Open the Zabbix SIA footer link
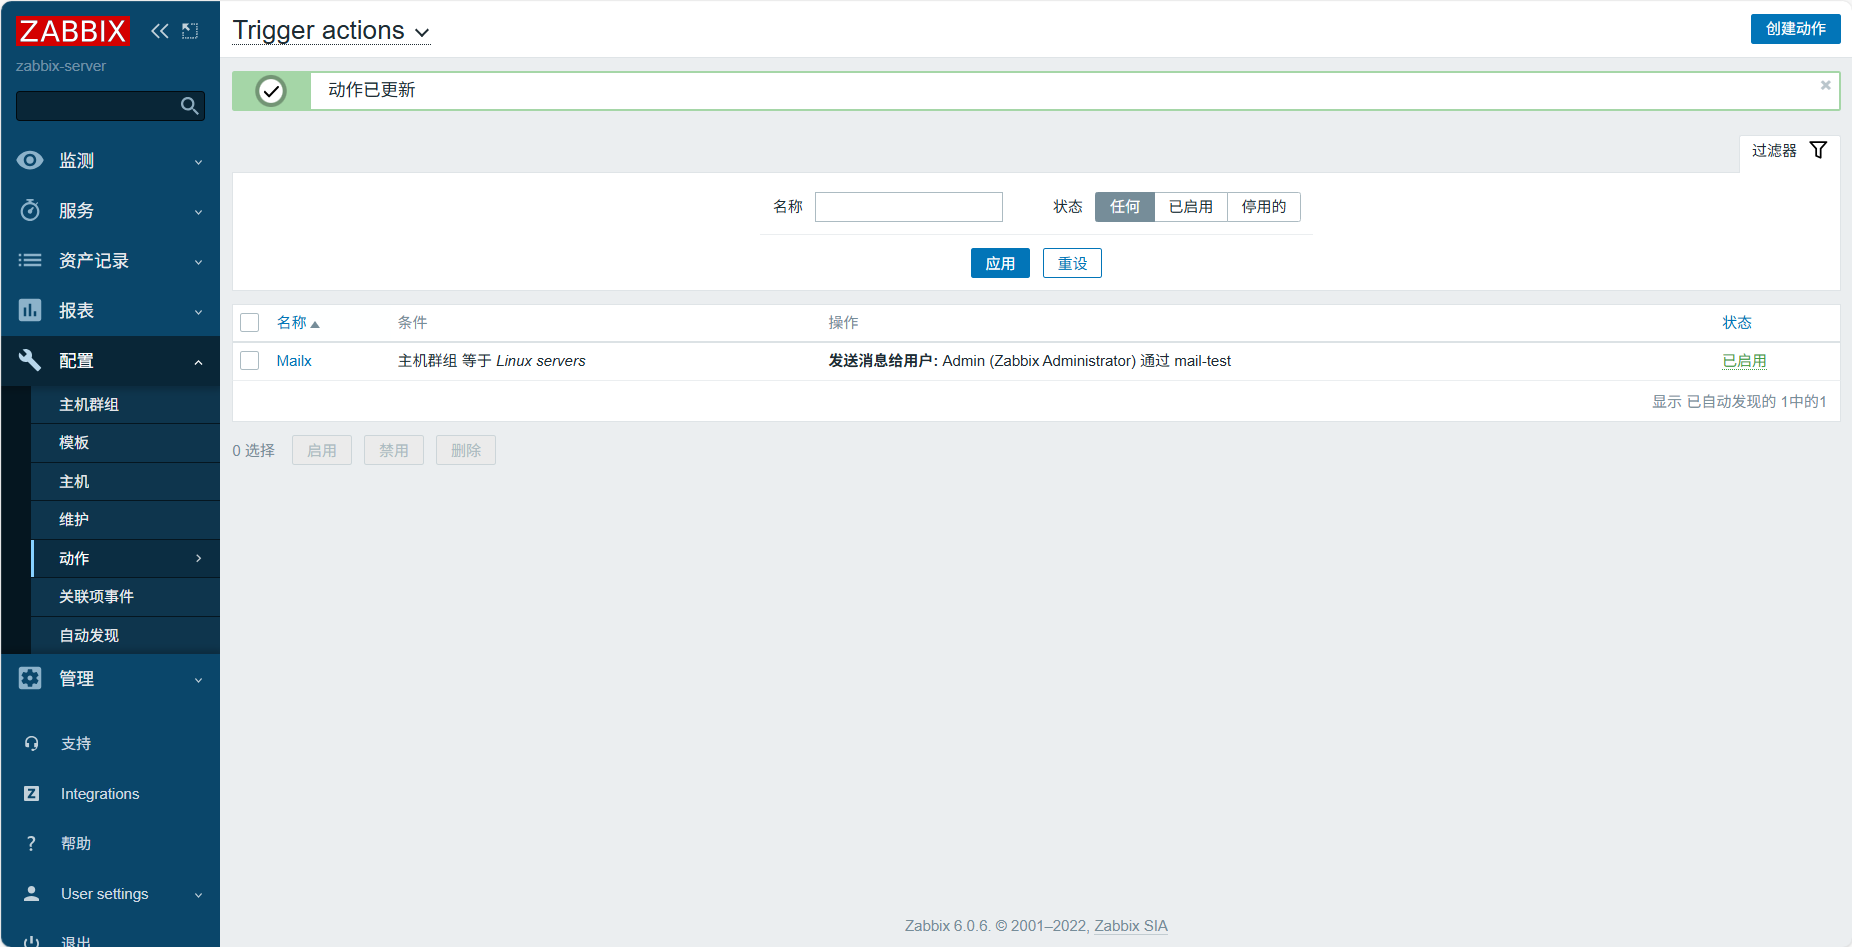This screenshot has height=947, width=1852. [1131, 926]
